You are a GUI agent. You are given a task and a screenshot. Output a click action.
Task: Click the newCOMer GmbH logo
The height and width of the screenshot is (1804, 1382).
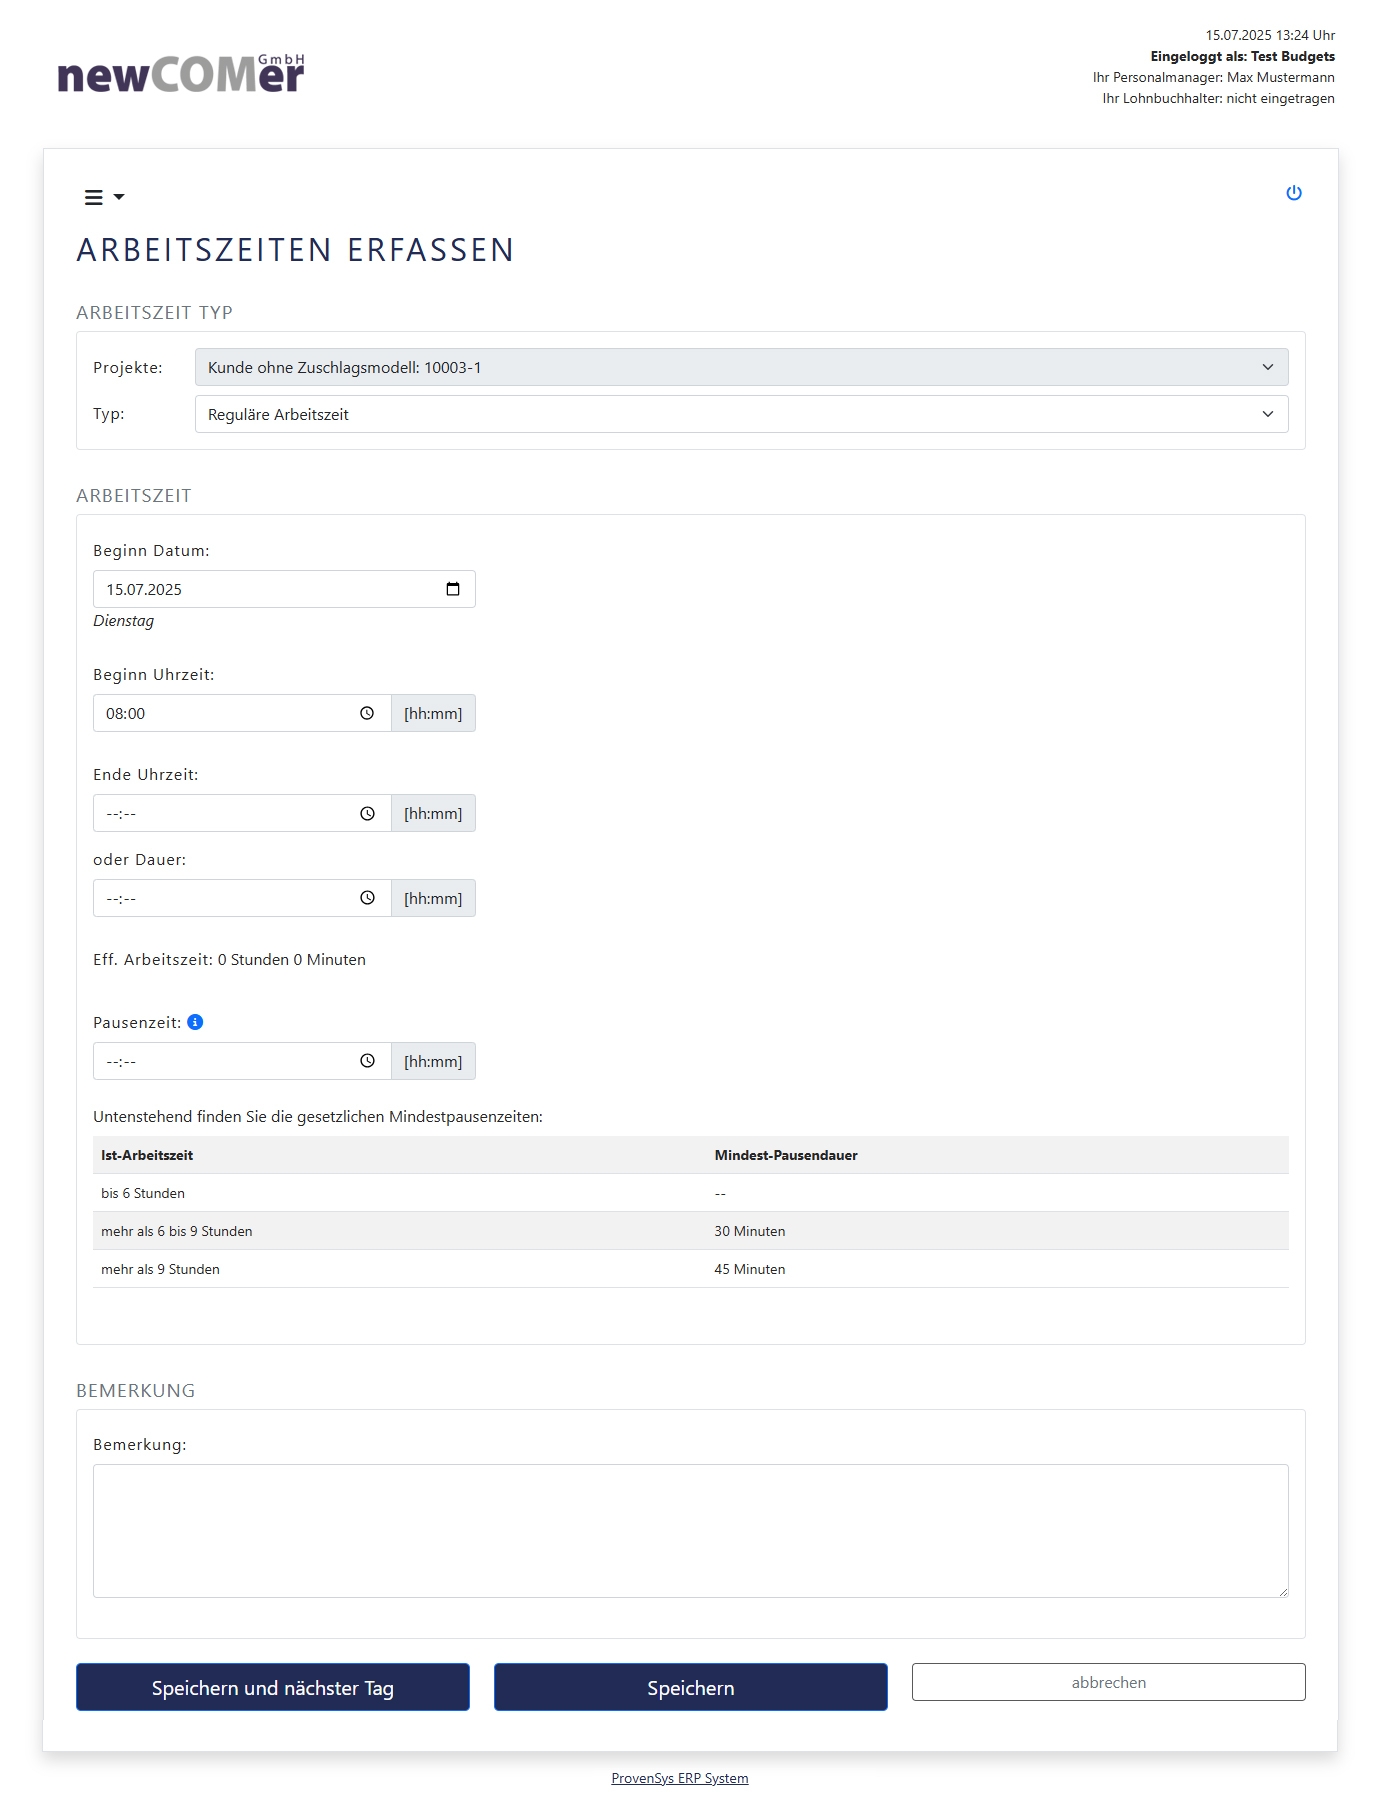coord(181,74)
